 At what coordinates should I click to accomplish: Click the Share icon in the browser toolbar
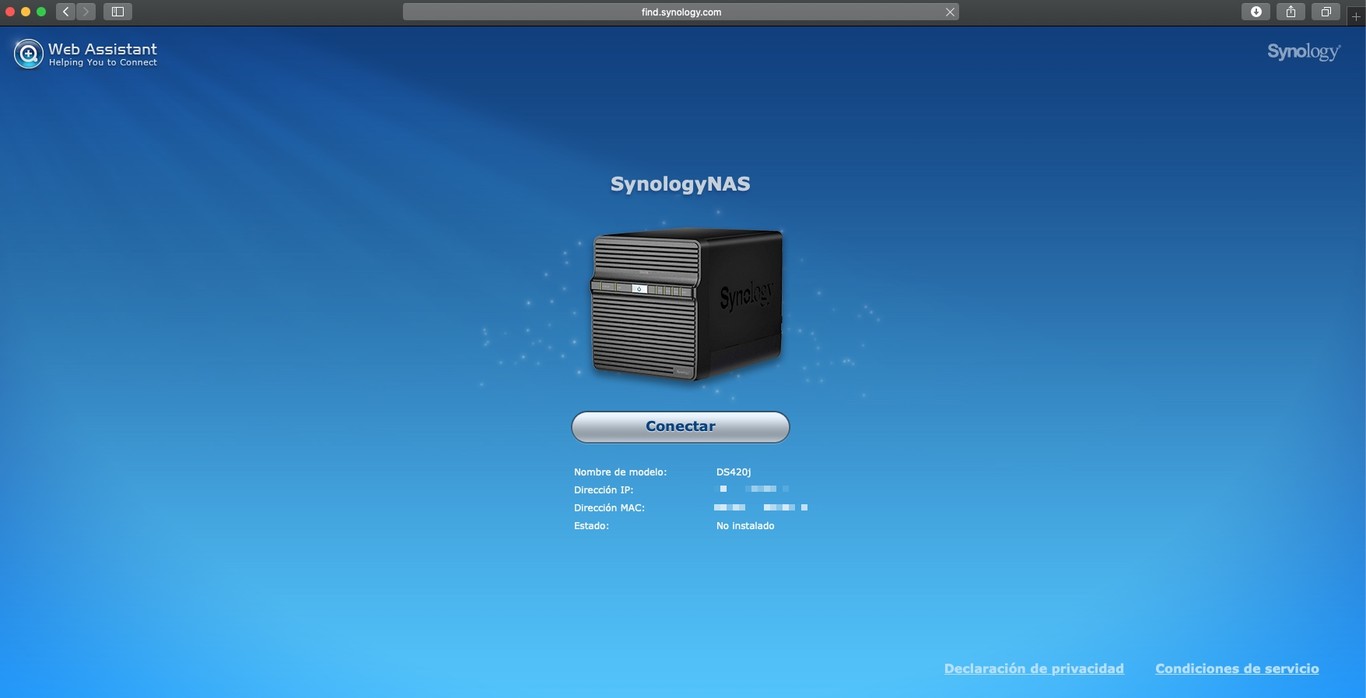tap(1290, 11)
